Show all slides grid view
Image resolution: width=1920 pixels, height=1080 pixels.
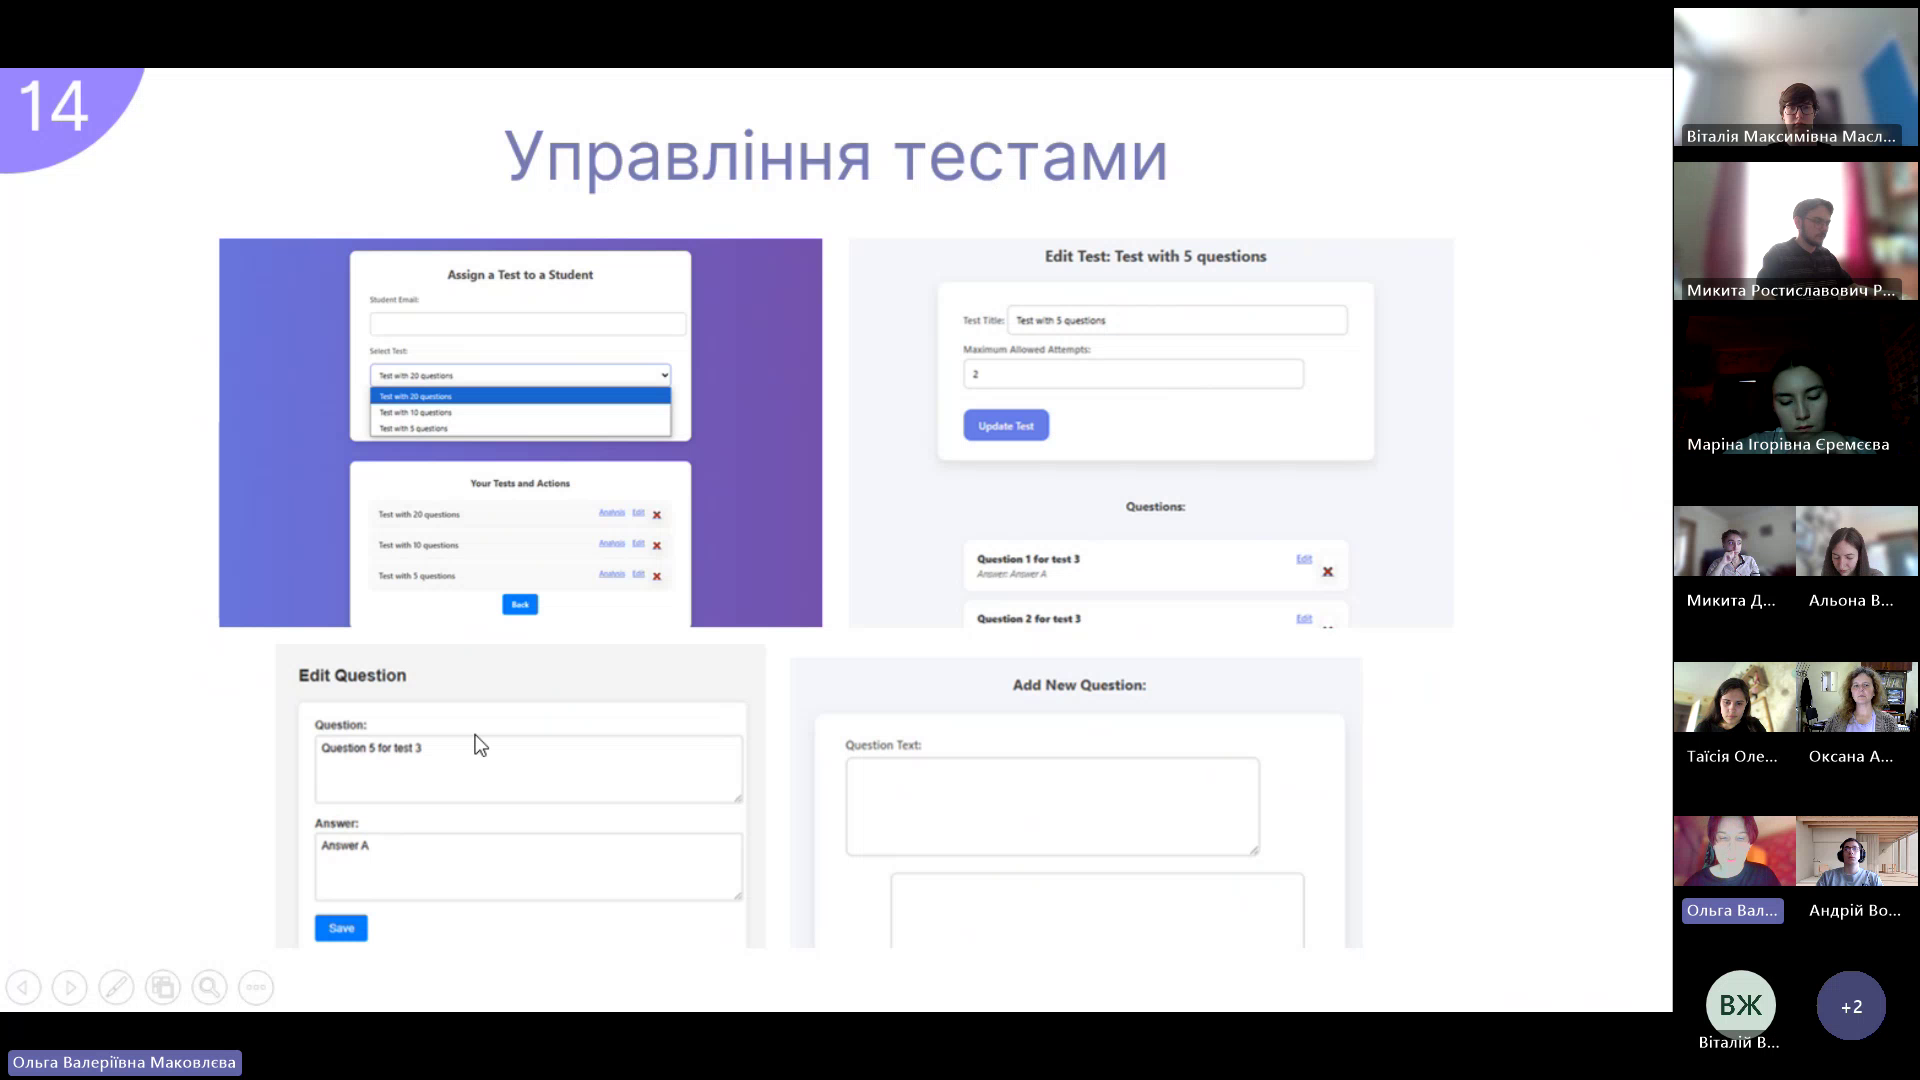click(163, 988)
